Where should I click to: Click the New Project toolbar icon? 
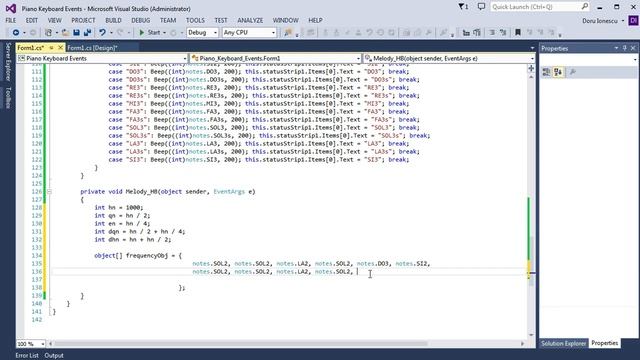[48, 32]
